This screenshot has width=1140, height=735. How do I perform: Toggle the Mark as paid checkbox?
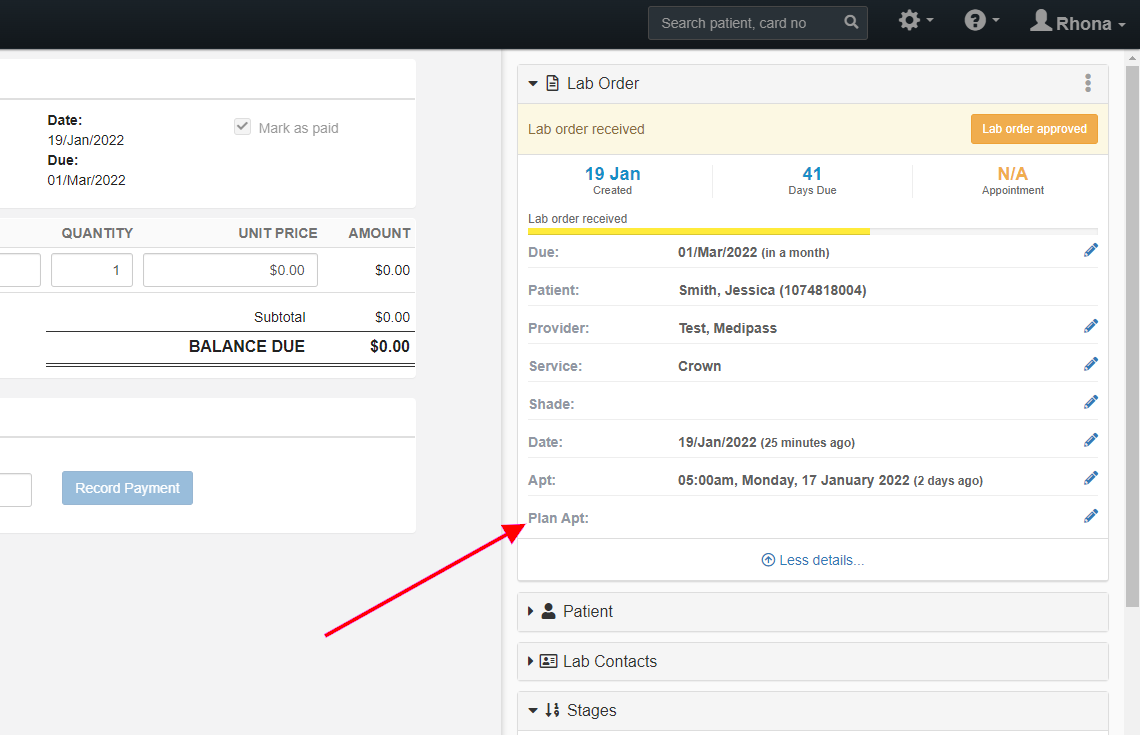tap(242, 126)
